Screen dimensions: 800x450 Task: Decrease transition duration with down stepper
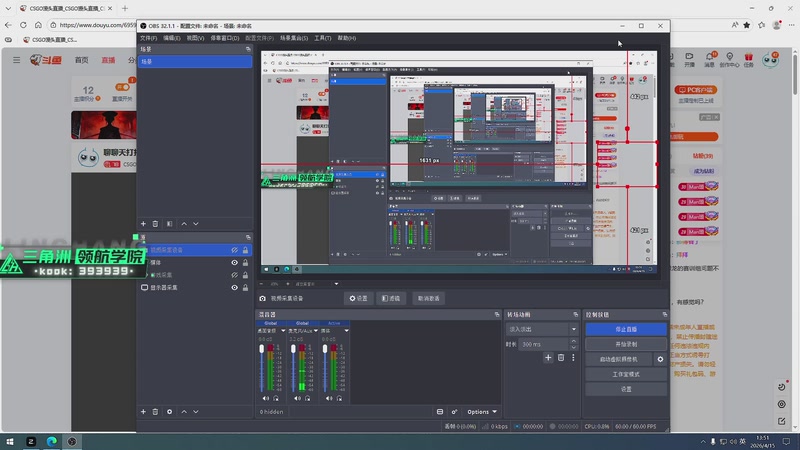coord(573,347)
